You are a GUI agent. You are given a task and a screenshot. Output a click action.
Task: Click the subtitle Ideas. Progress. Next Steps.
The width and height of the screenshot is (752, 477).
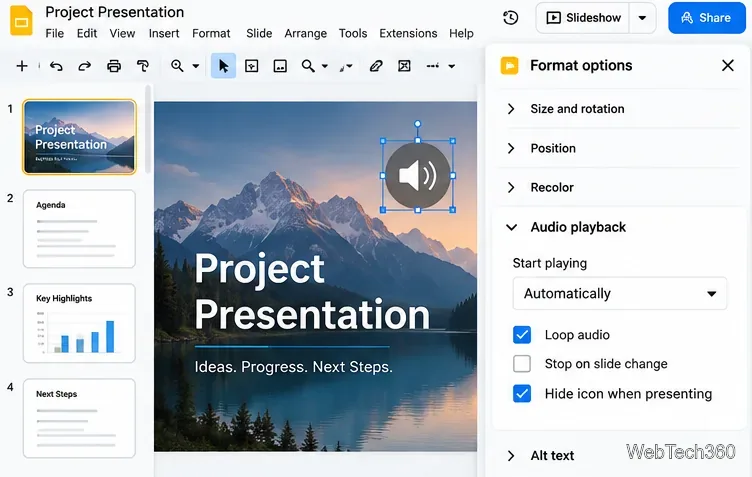tap(294, 367)
